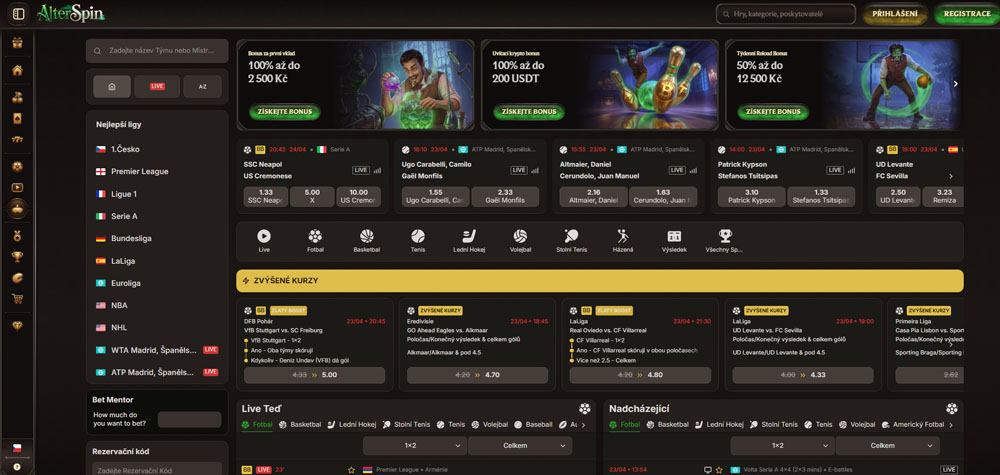
Task: Open the video play icon in left sidebar
Action: [17, 187]
